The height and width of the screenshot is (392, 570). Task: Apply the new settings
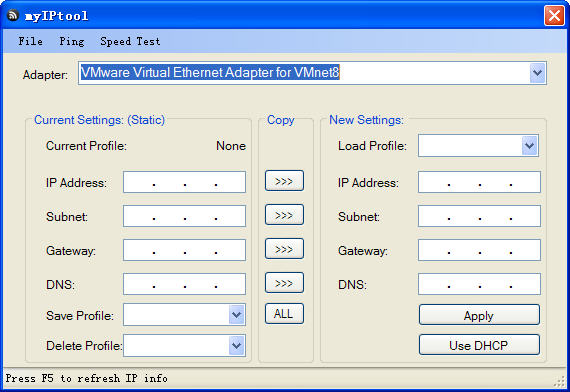(479, 315)
